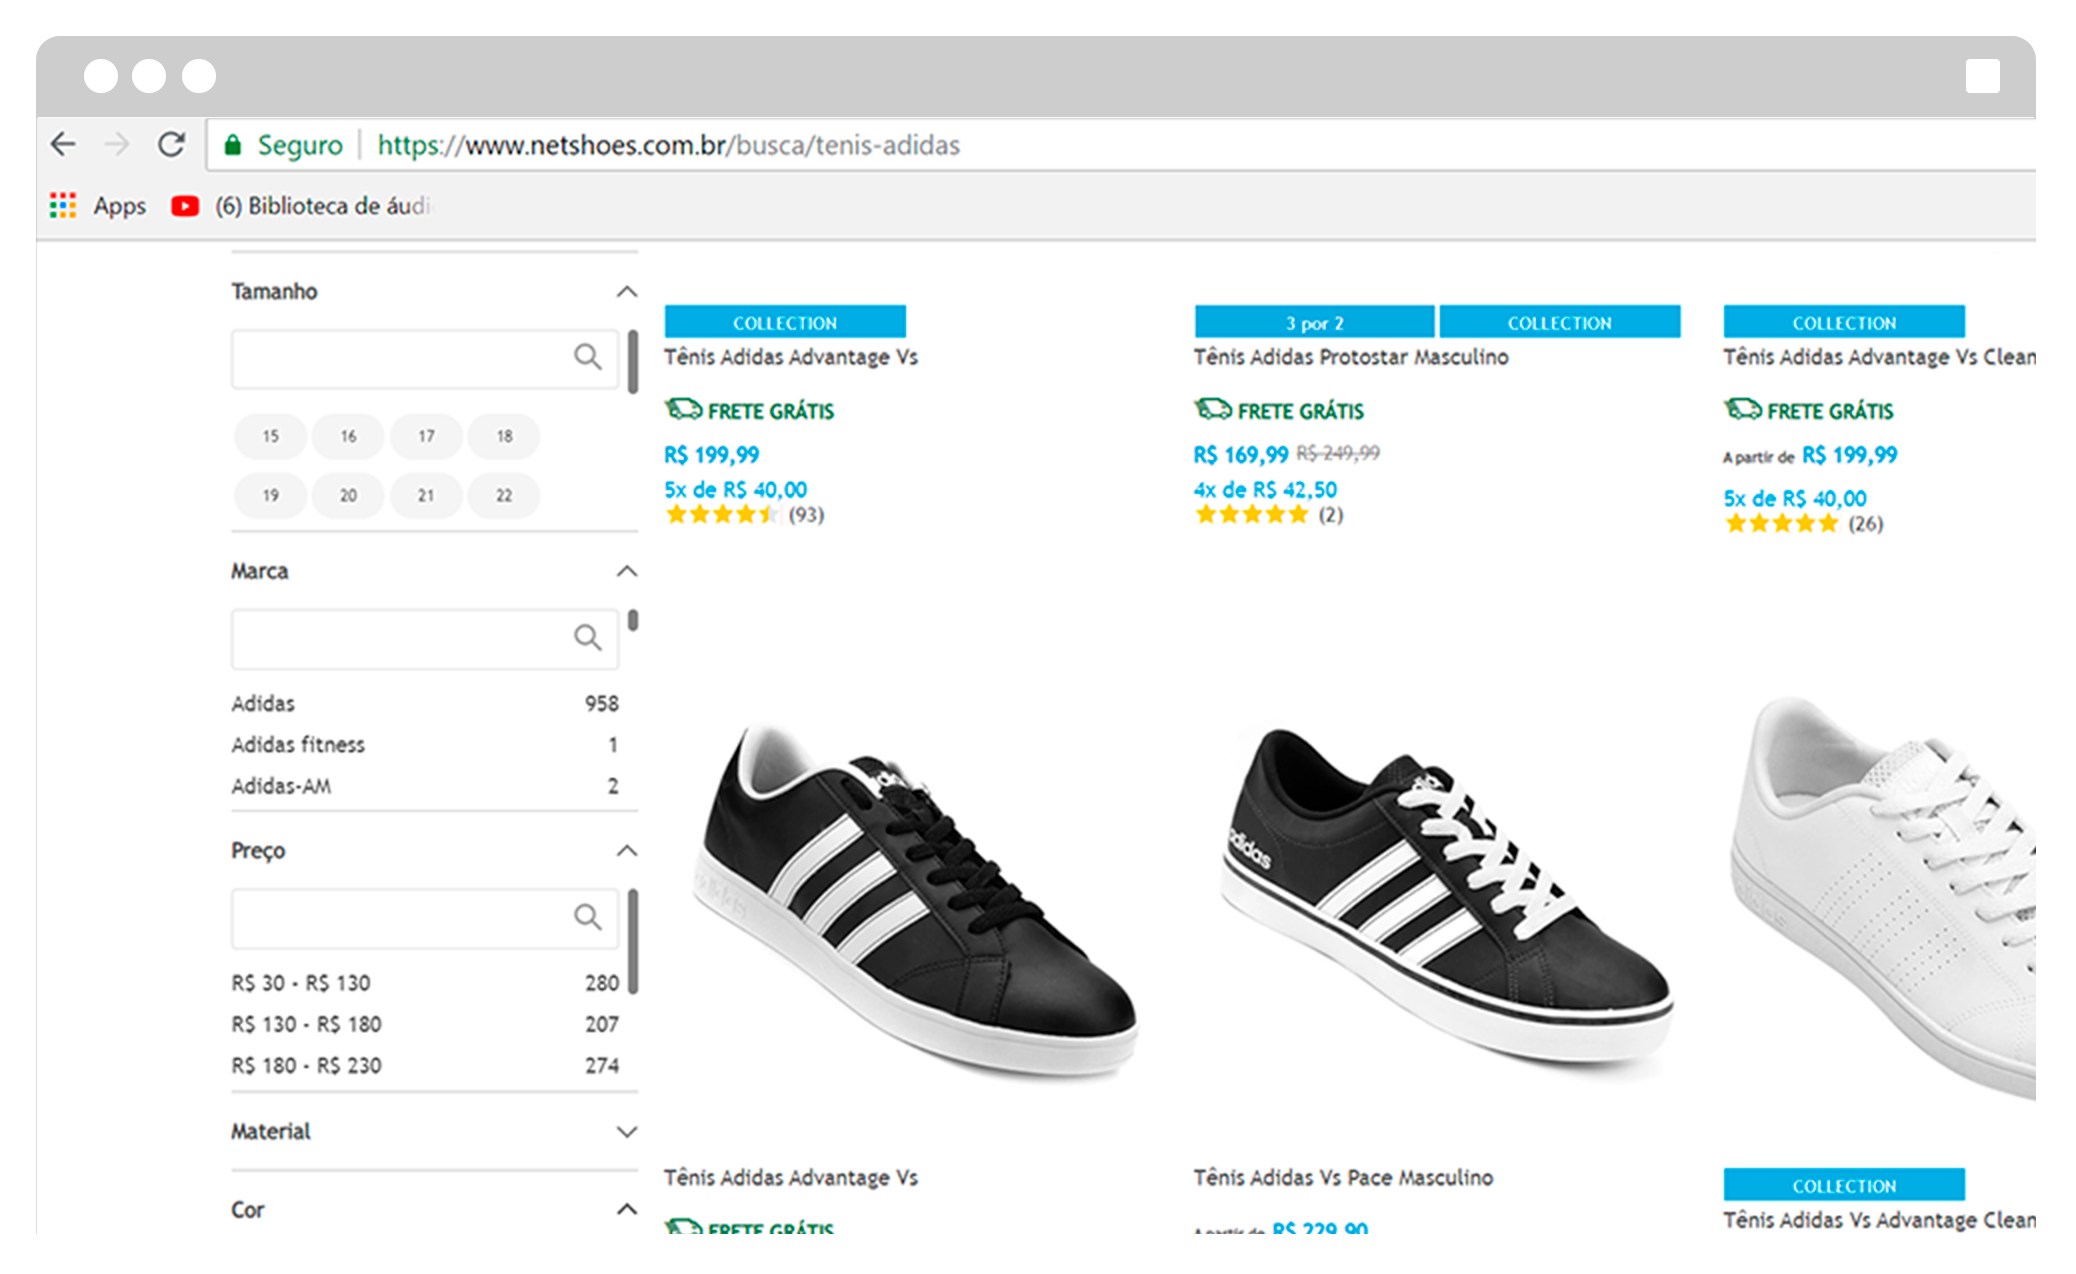Select size 19 filter
2076x1274 pixels.
tap(270, 496)
